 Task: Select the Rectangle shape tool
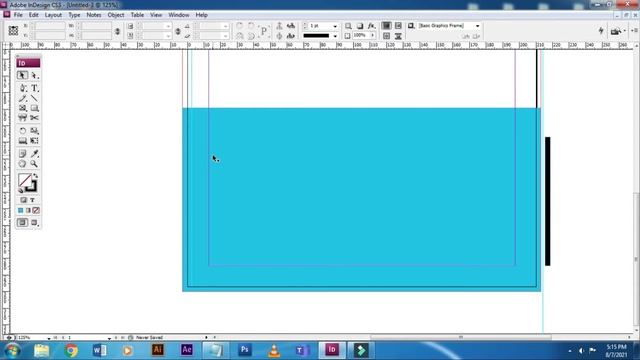tap(34, 108)
